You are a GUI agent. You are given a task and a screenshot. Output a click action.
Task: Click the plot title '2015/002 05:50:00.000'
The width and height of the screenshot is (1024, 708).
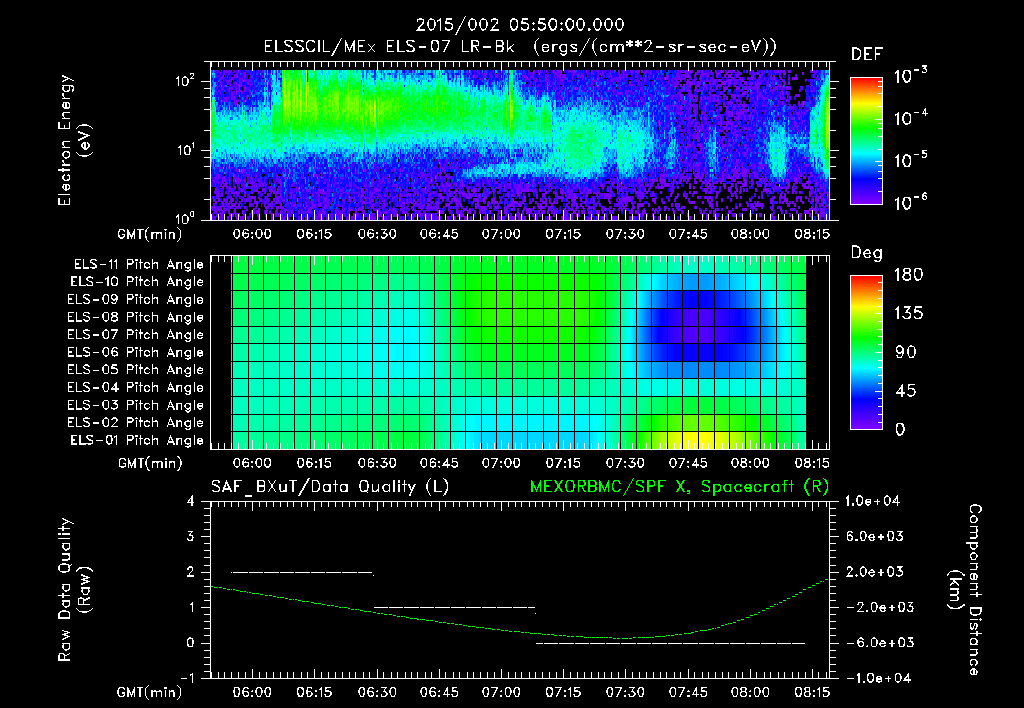(520, 25)
